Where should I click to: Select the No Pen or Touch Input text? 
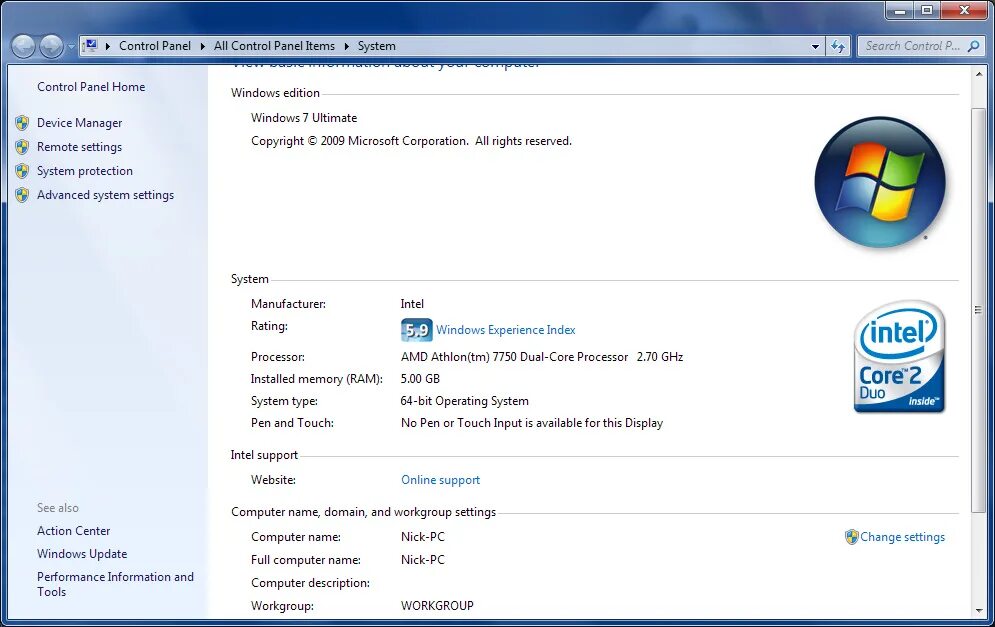532,423
